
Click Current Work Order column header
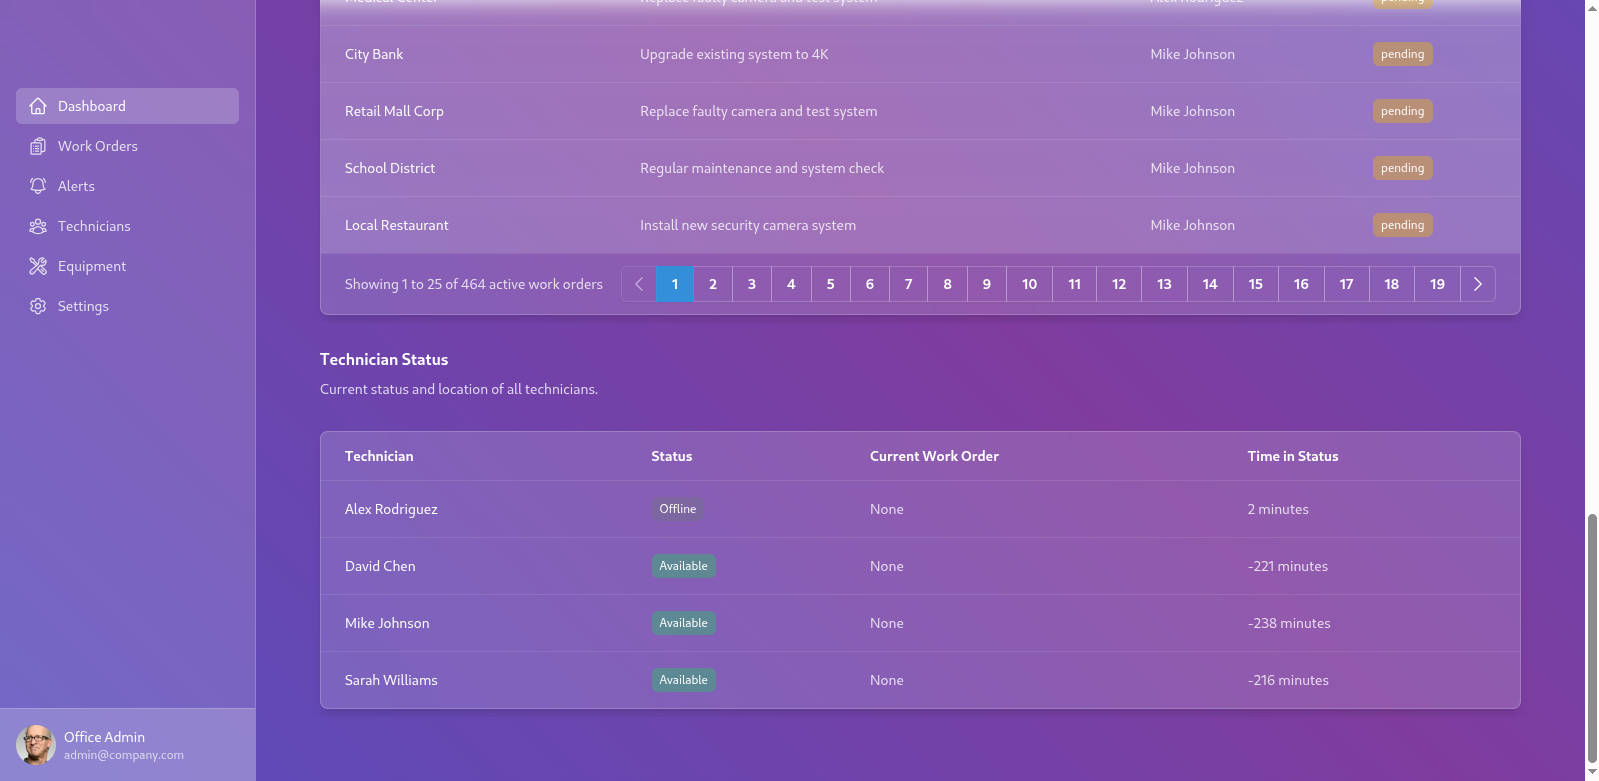point(934,456)
